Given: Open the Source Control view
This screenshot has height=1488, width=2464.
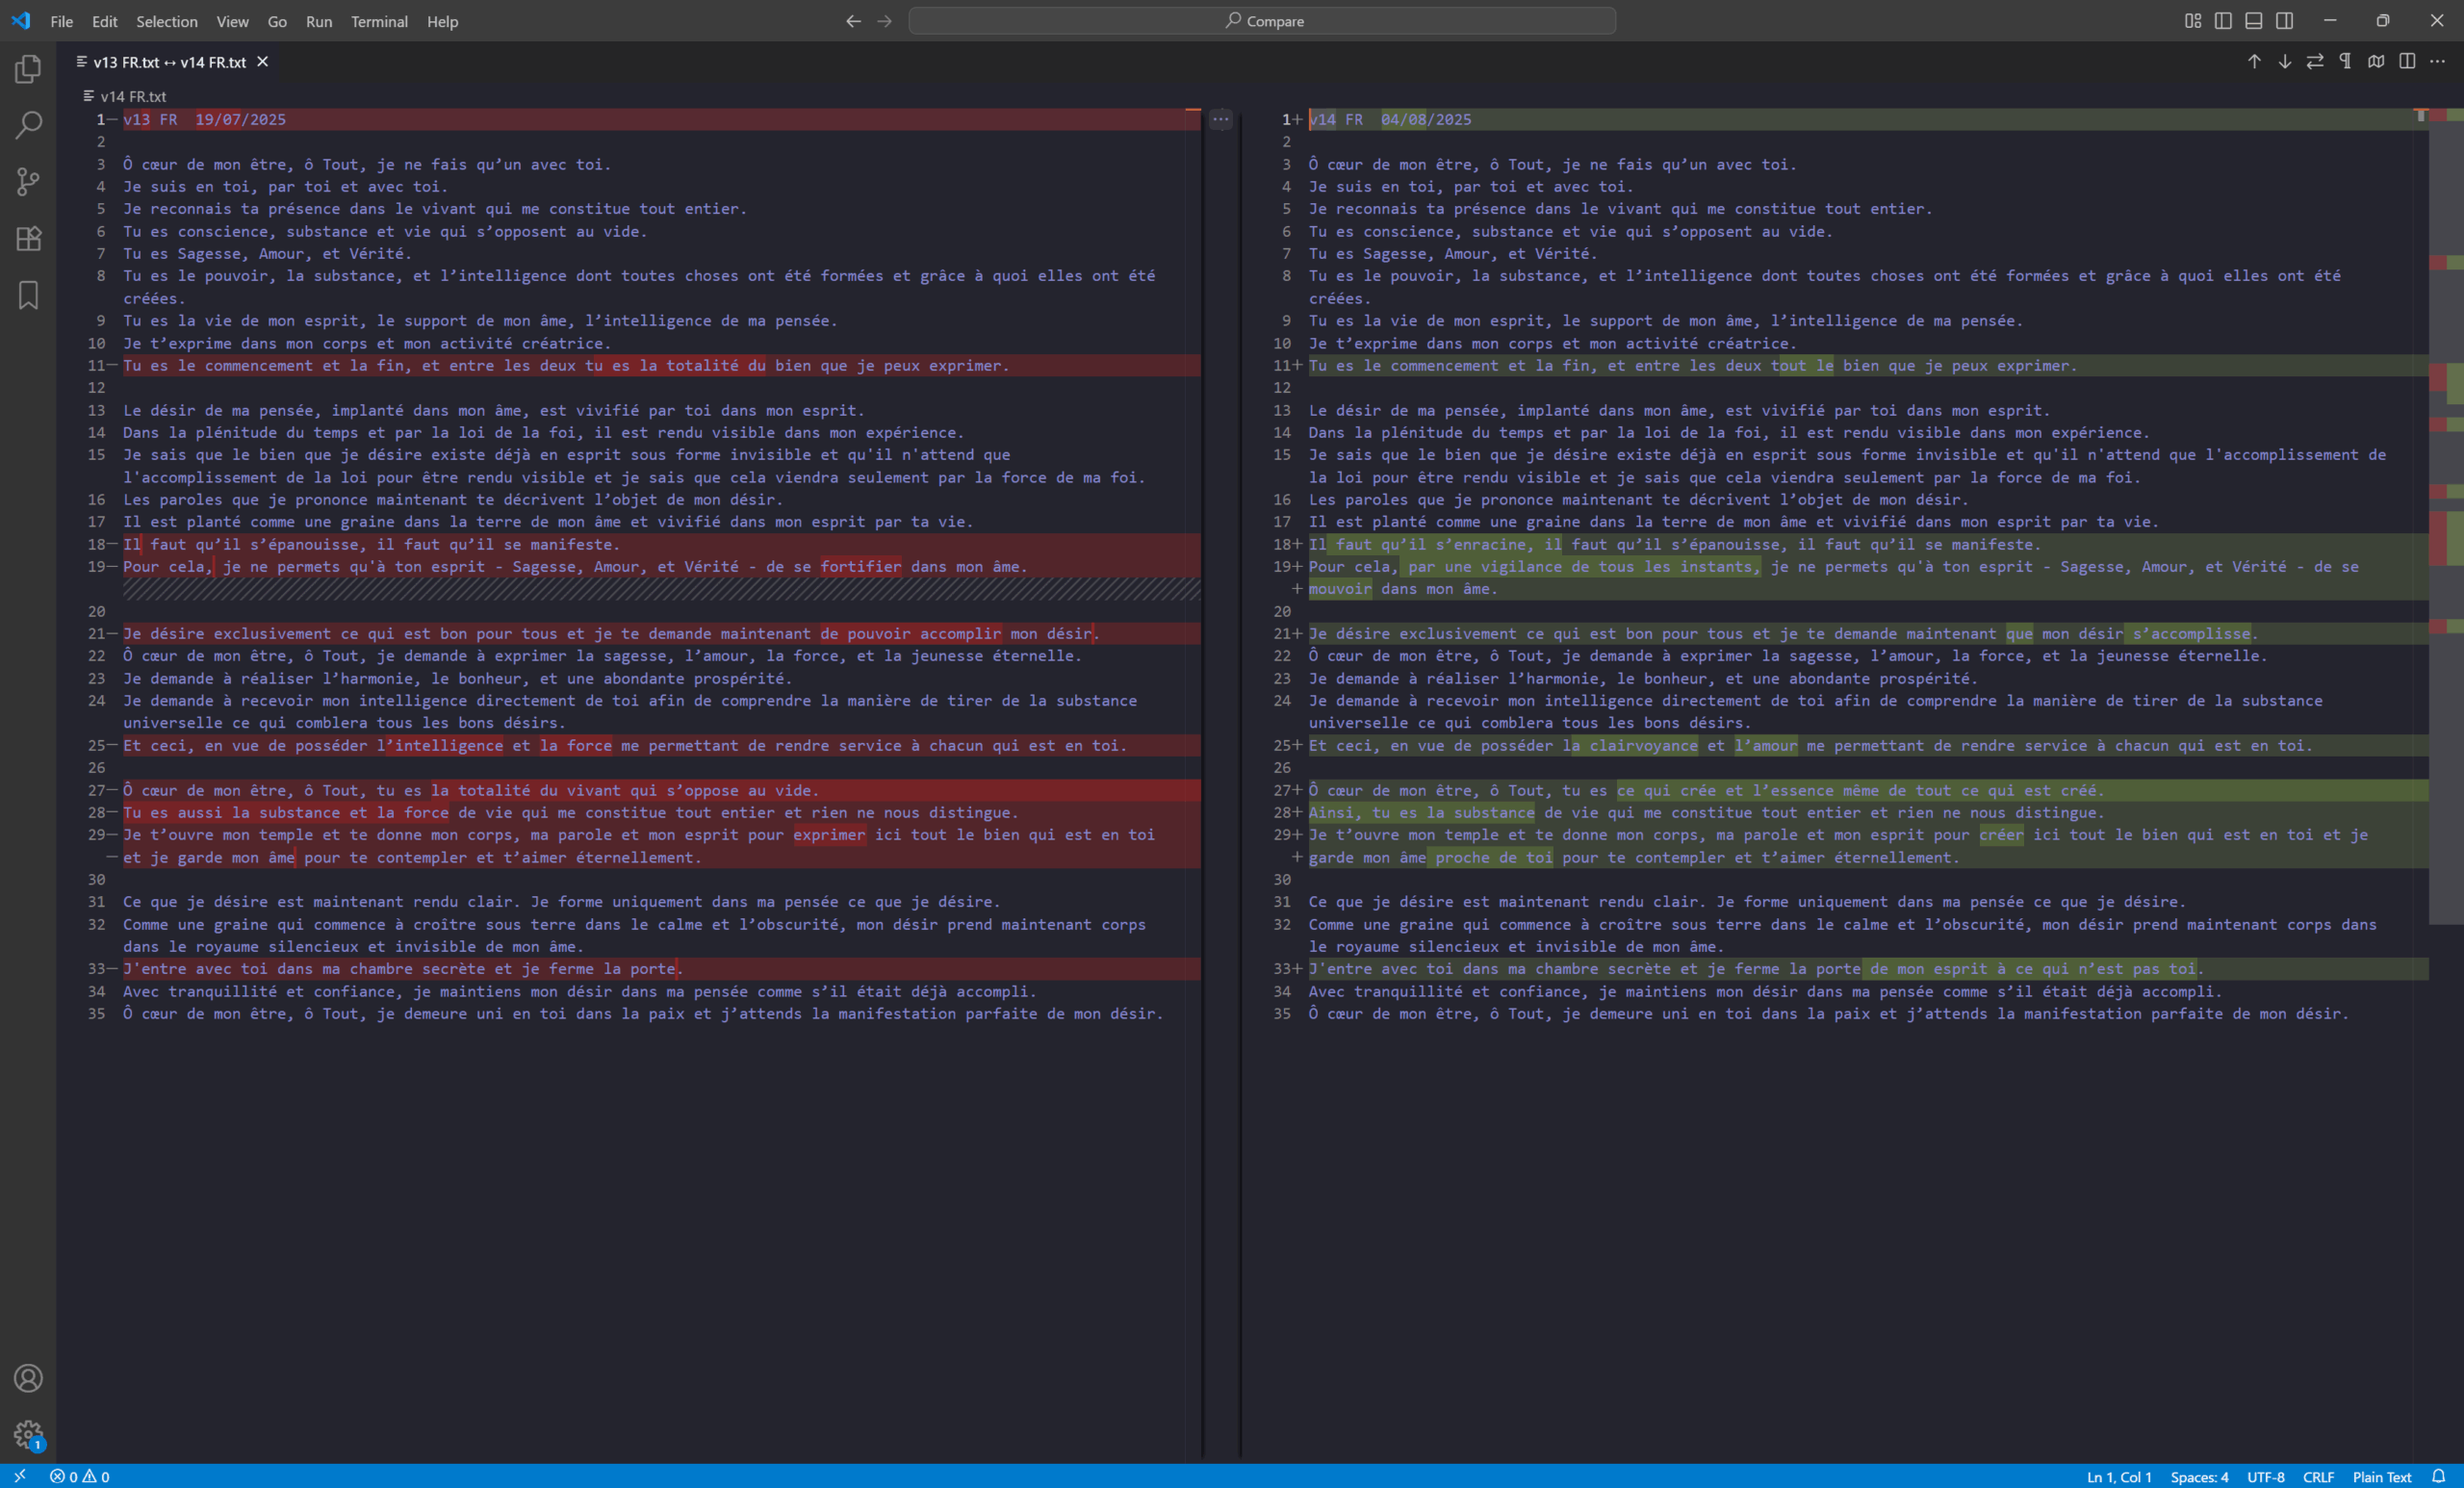Looking at the screenshot, I should click(28, 182).
